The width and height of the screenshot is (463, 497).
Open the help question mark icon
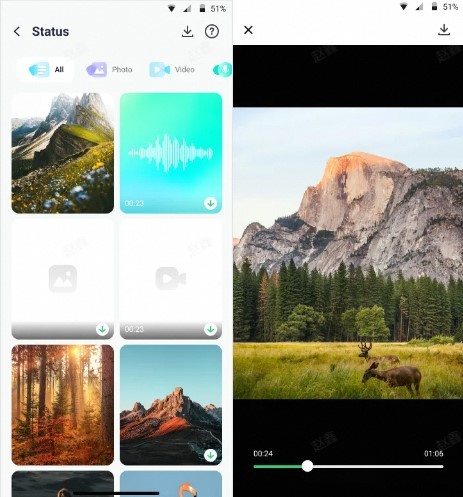(212, 32)
